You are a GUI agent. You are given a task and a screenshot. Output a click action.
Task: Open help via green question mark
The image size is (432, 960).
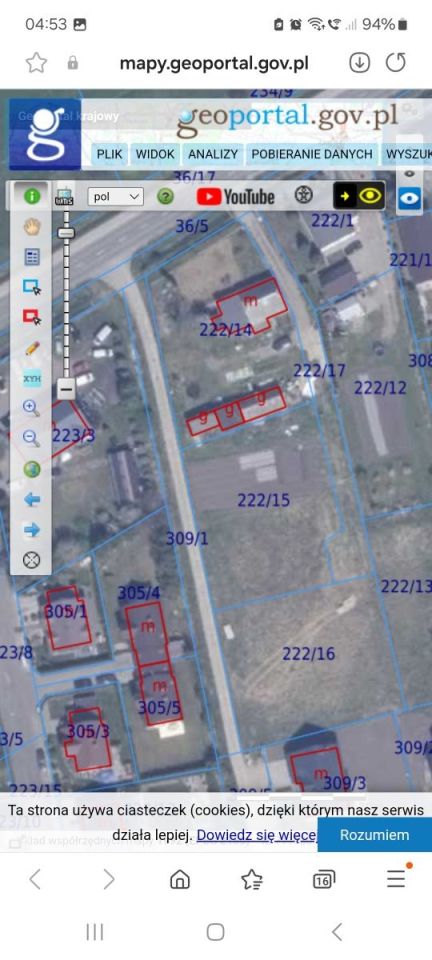point(165,197)
